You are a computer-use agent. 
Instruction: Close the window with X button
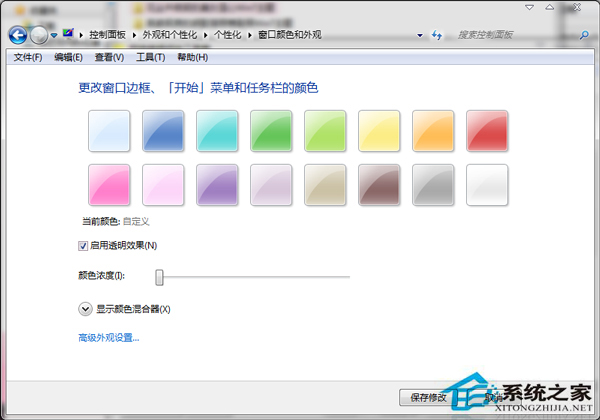click(577, 7)
